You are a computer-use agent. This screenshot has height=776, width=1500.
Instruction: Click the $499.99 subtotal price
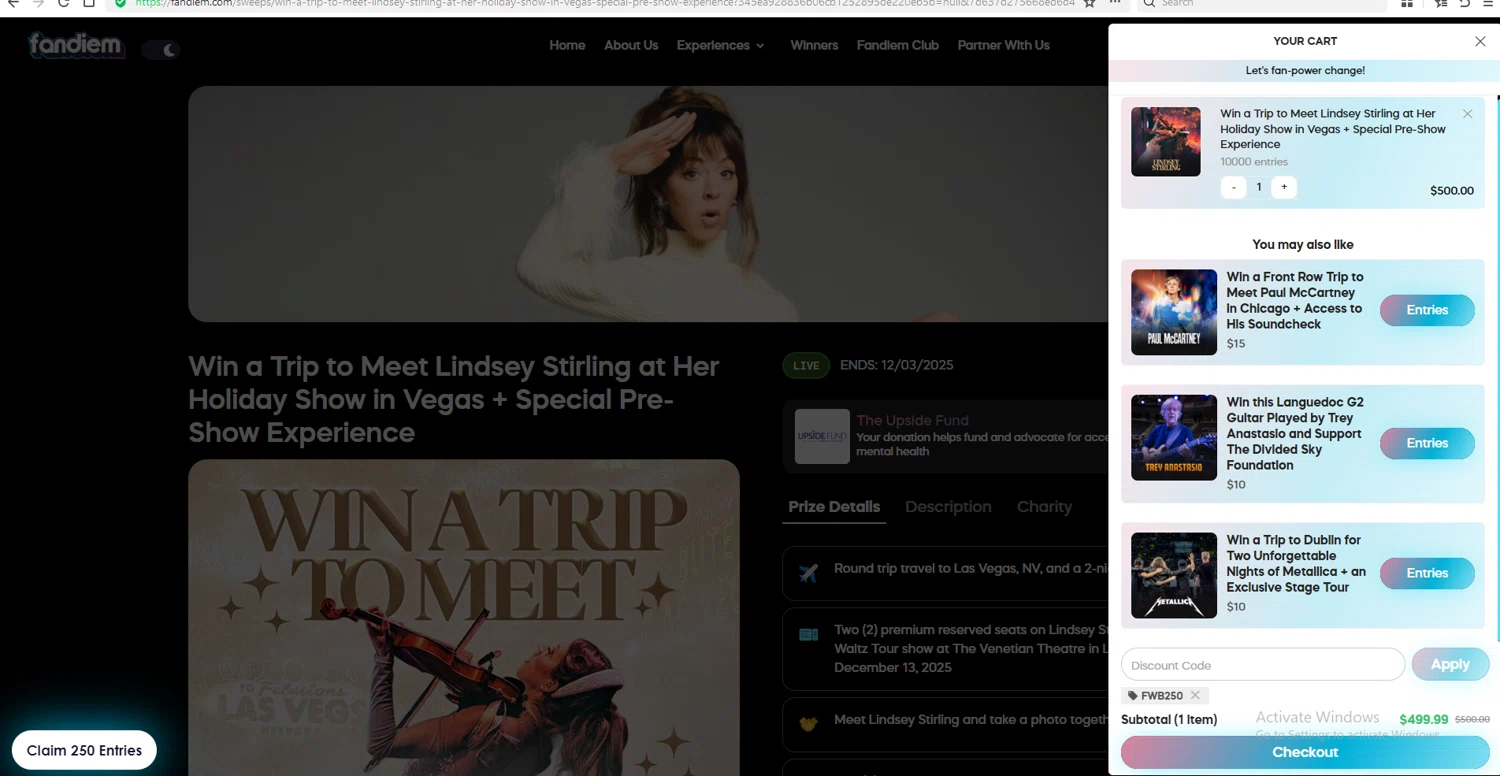[1424, 719]
